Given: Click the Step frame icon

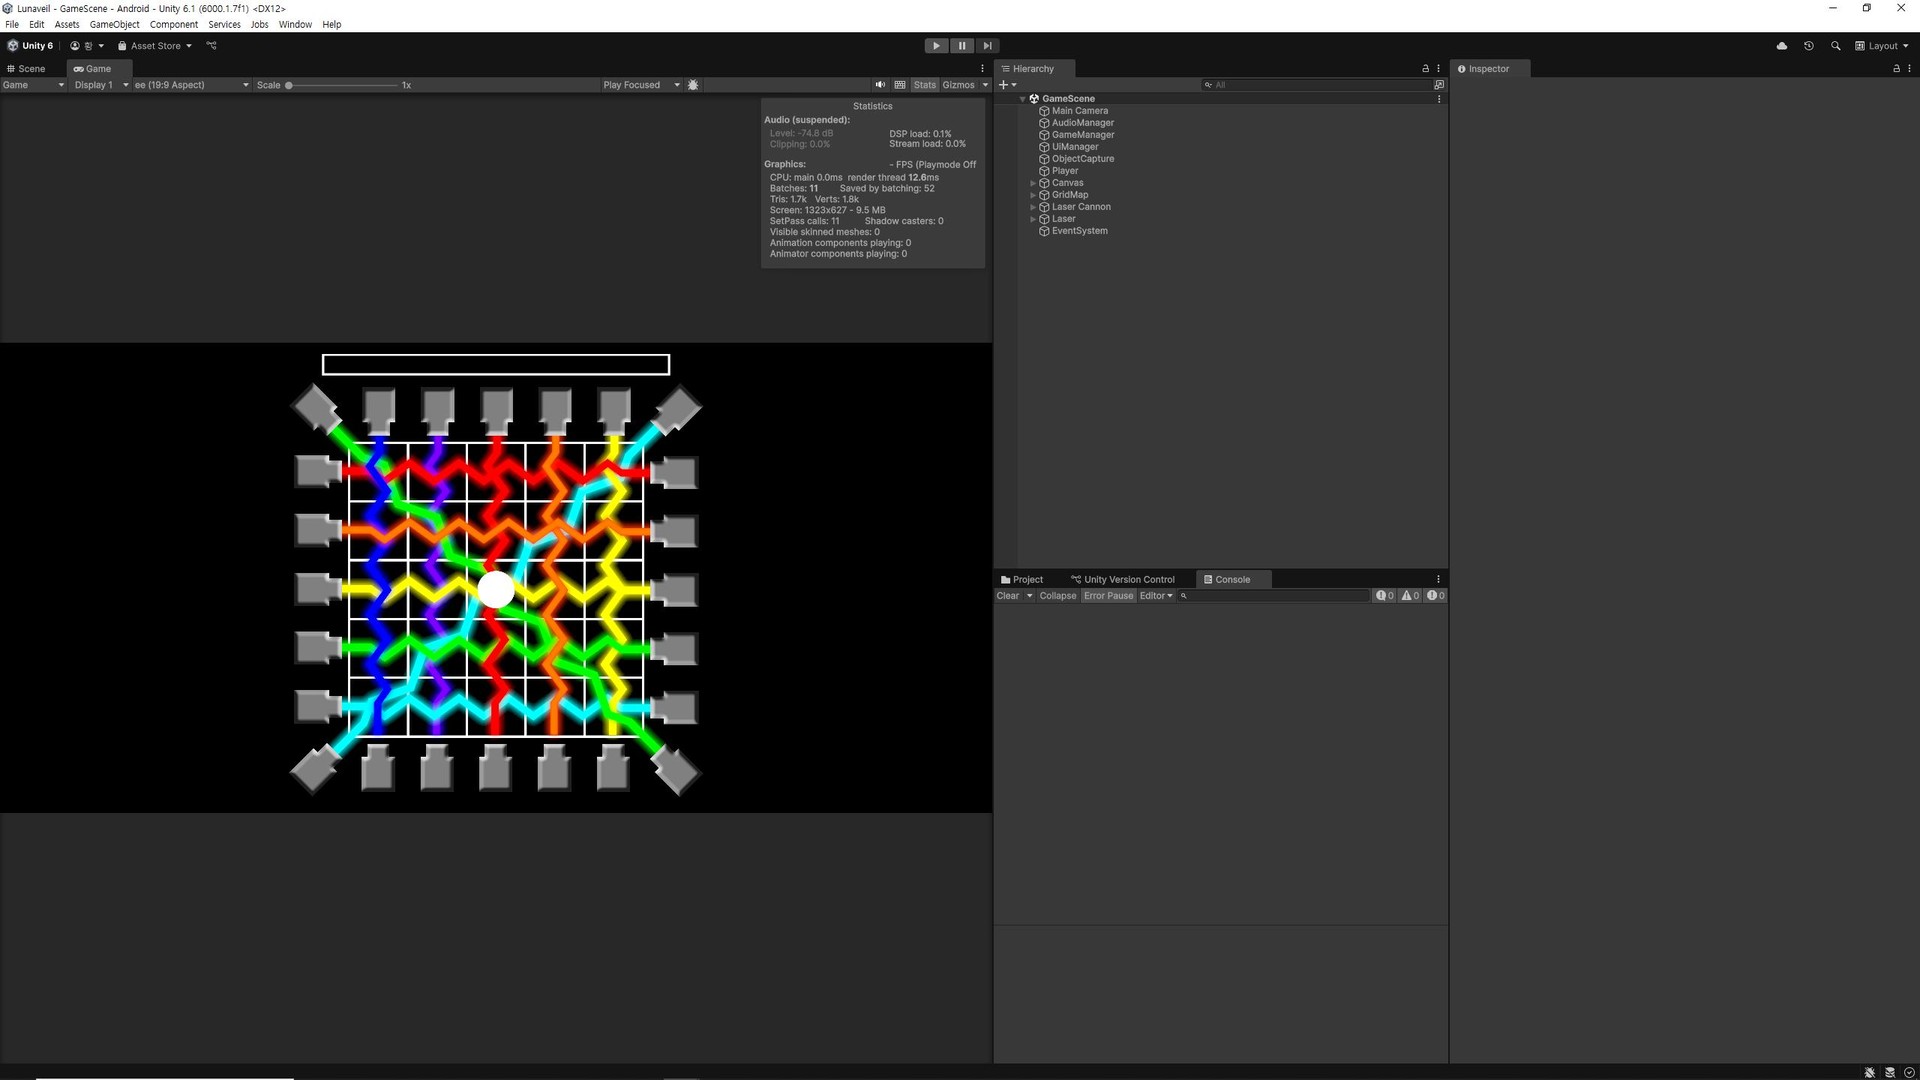Looking at the screenshot, I should point(987,46).
